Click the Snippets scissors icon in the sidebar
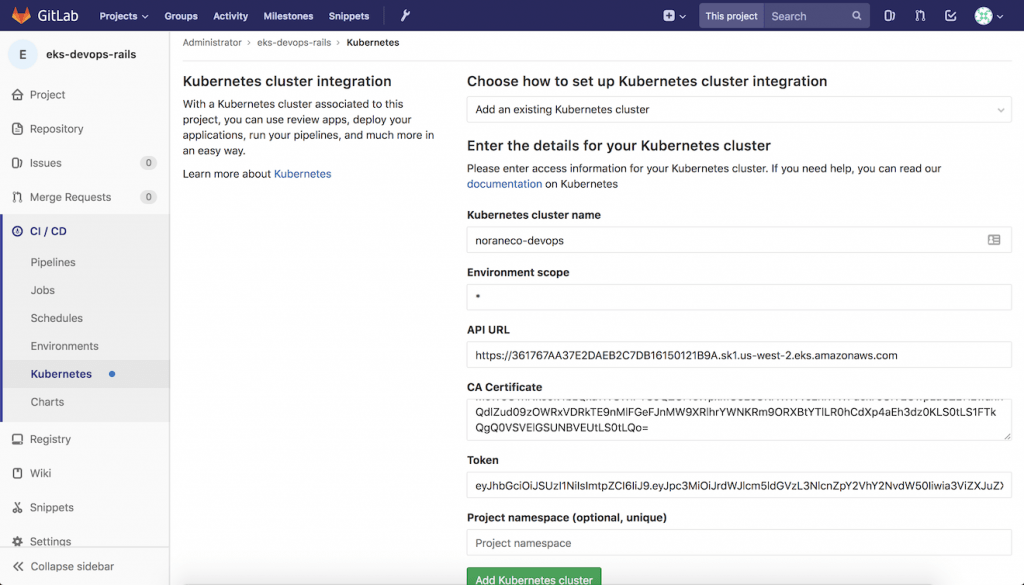 18,507
